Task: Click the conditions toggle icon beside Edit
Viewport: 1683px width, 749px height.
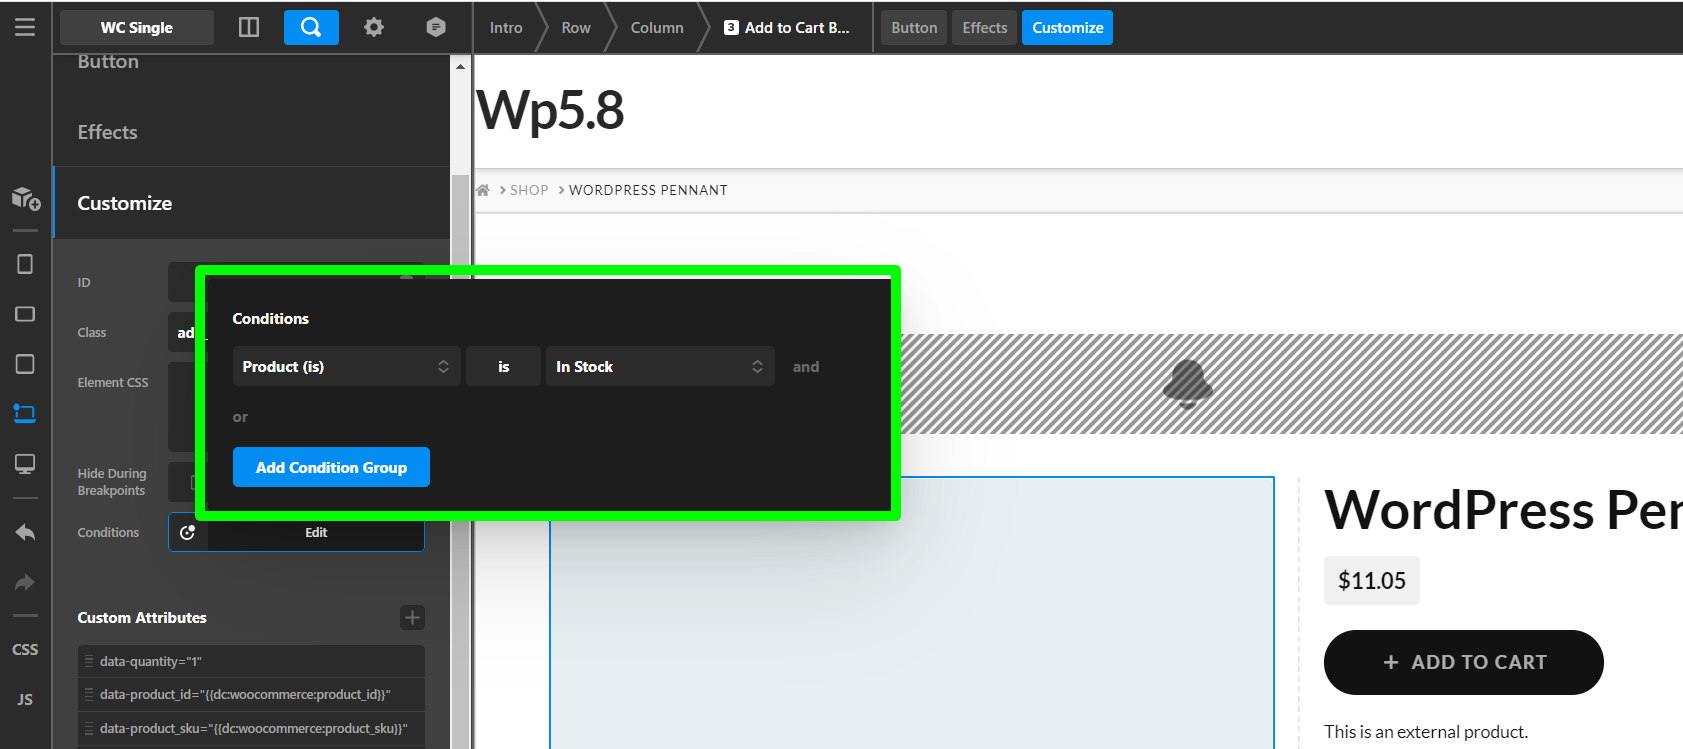Action: click(188, 533)
